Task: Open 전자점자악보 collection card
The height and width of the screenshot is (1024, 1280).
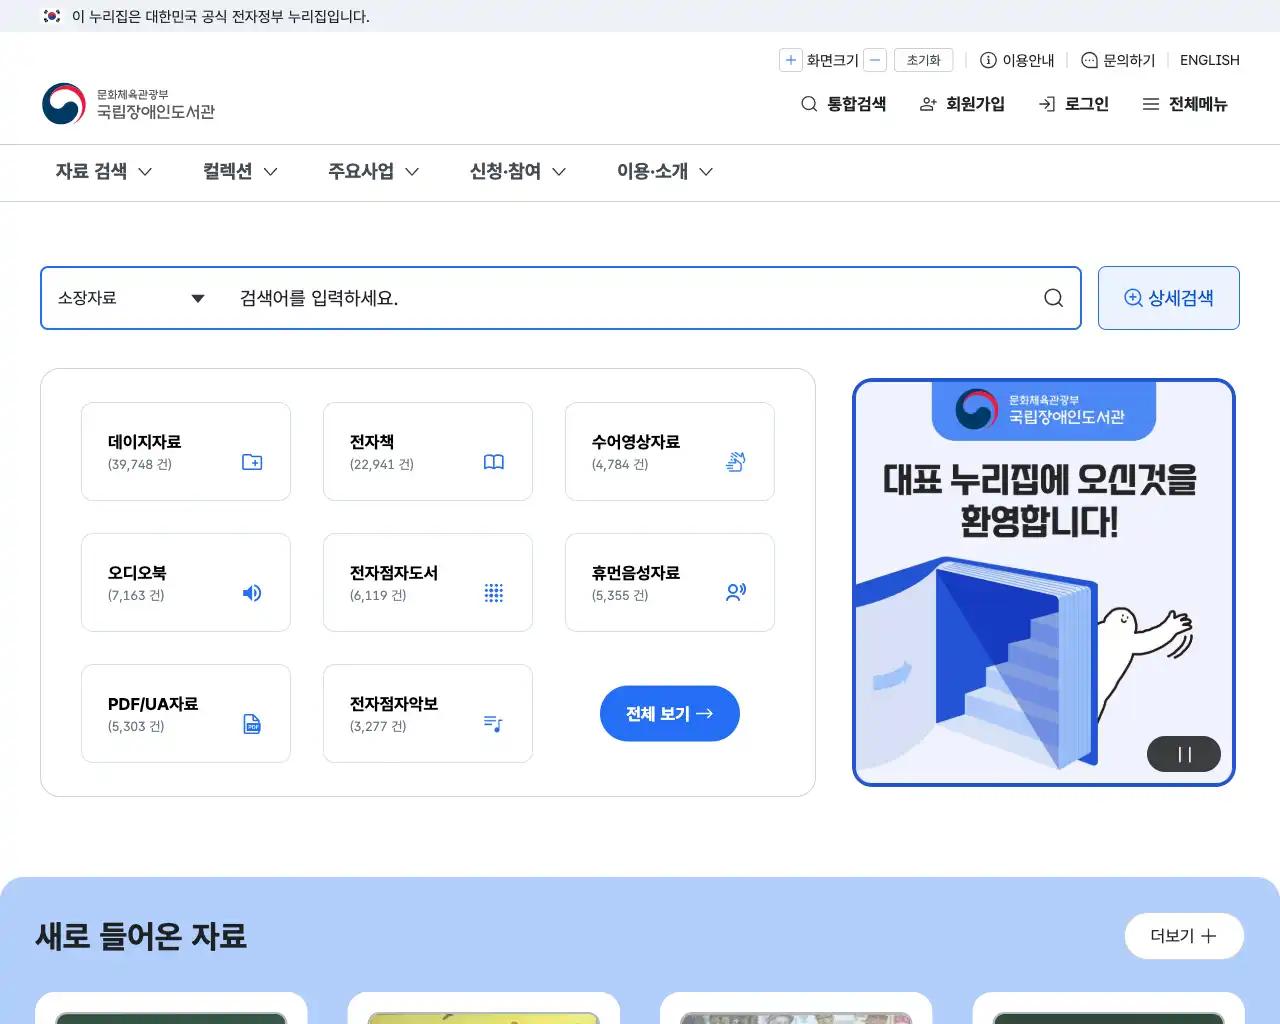Action: pyautogui.click(x=428, y=714)
